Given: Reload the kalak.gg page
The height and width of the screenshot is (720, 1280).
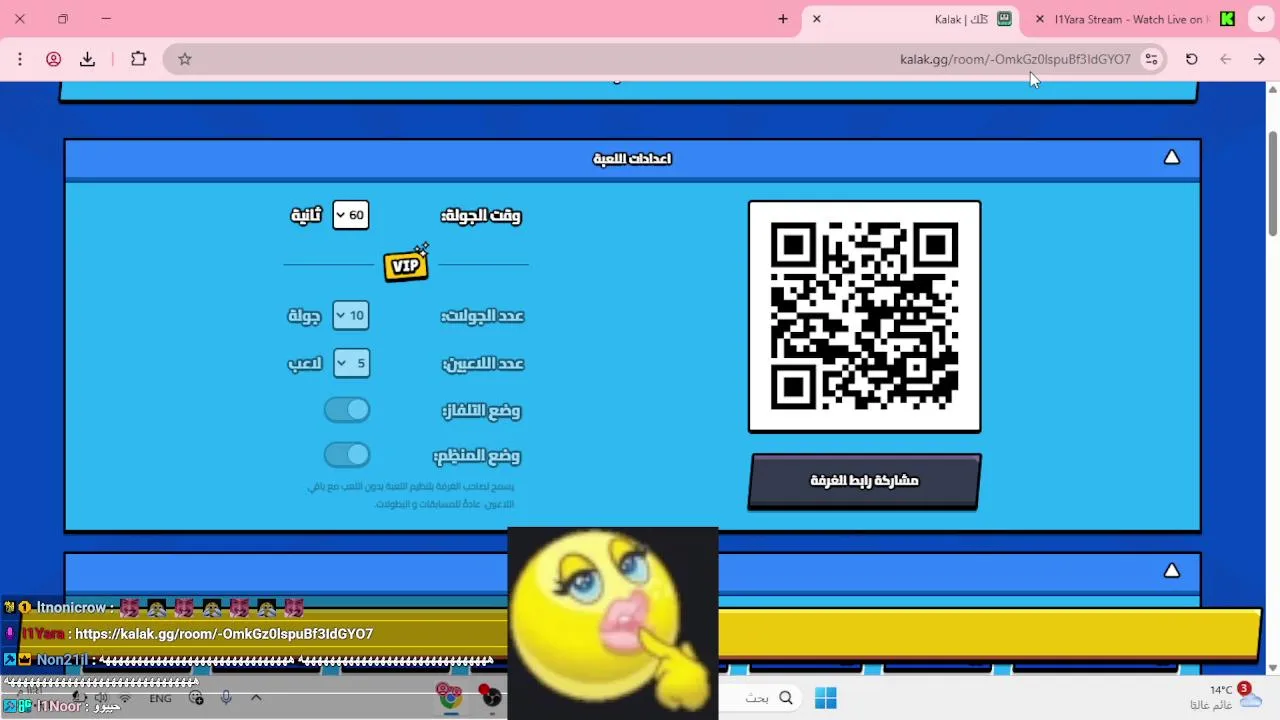Looking at the screenshot, I should [x=1192, y=59].
